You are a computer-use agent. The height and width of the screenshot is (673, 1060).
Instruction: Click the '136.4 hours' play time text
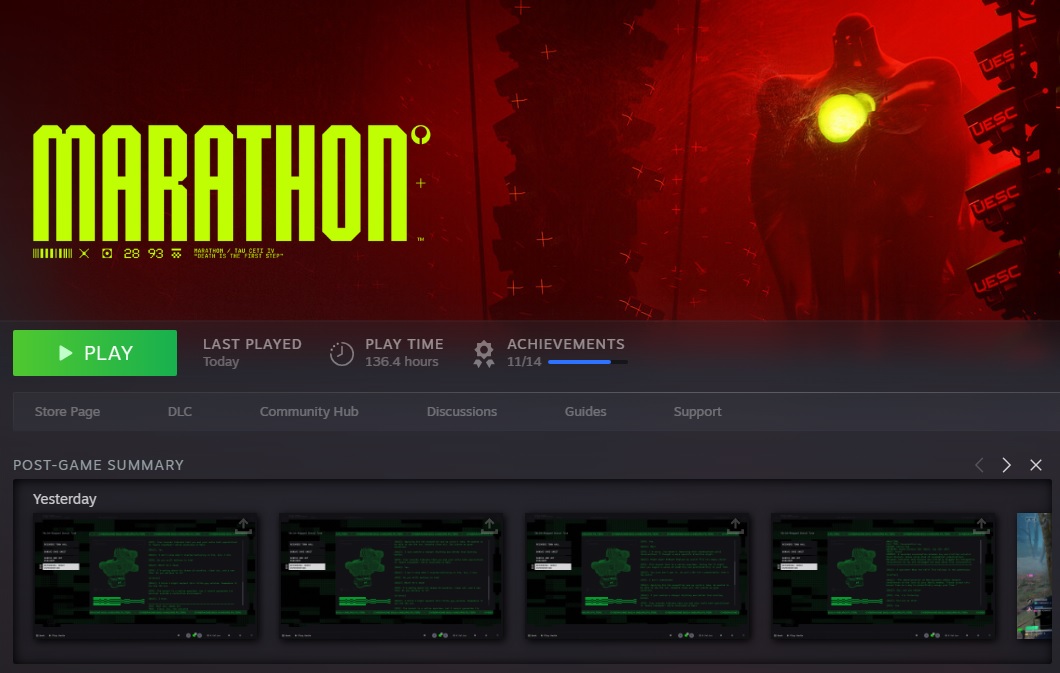pos(402,362)
